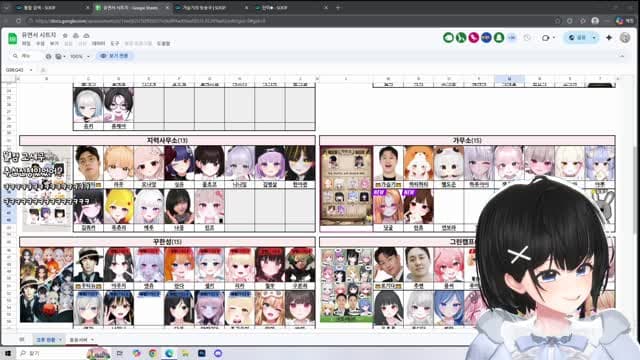
Task: Open the 데이터 menu
Action: point(98,43)
